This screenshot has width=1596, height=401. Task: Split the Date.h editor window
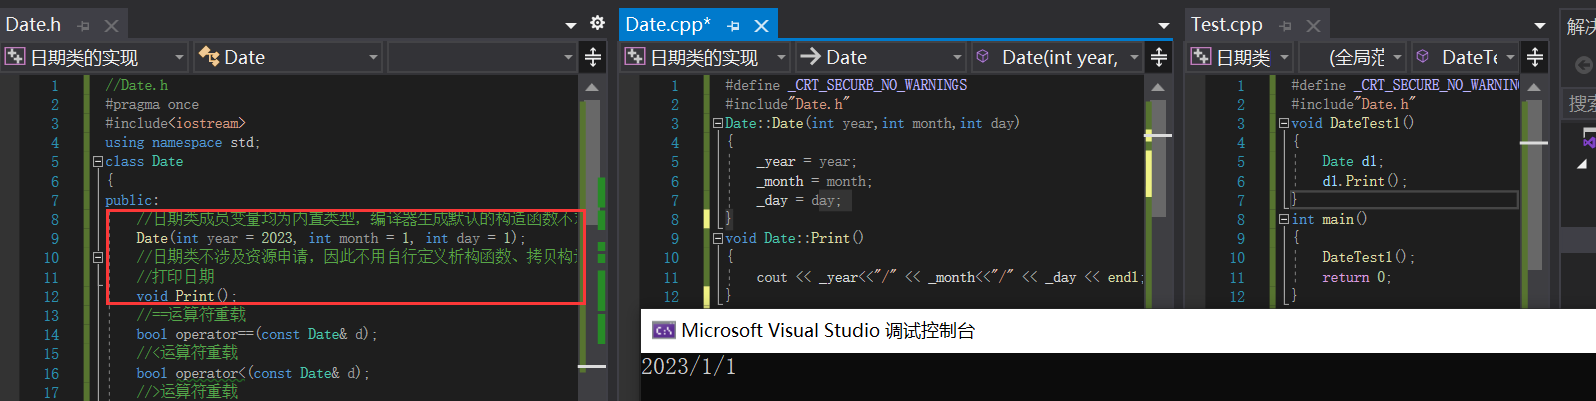(593, 57)
